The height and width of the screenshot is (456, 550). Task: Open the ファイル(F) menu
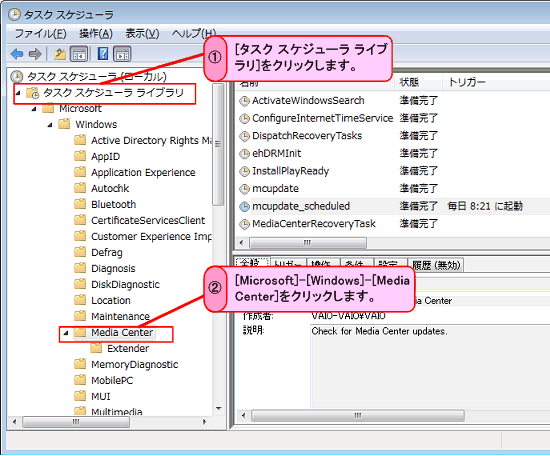click(x=40, y=34)
